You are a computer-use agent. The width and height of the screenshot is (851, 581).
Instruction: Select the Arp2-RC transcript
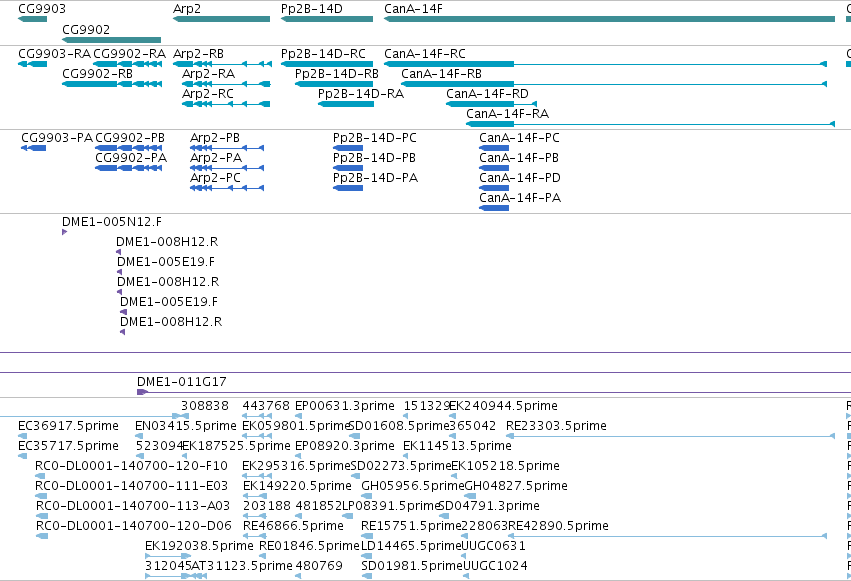pyautogui.click(x=226, y=104)
